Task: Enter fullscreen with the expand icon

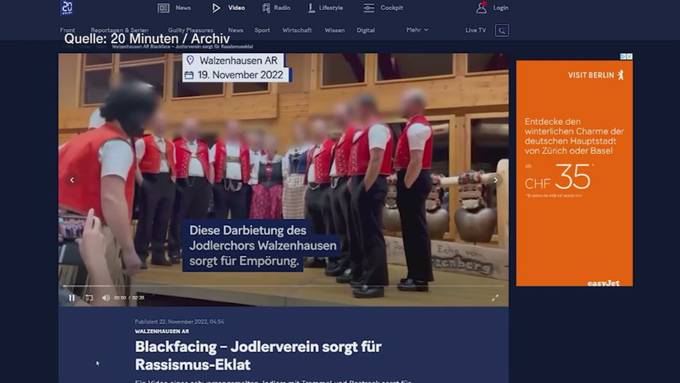Action: point(495,298)
